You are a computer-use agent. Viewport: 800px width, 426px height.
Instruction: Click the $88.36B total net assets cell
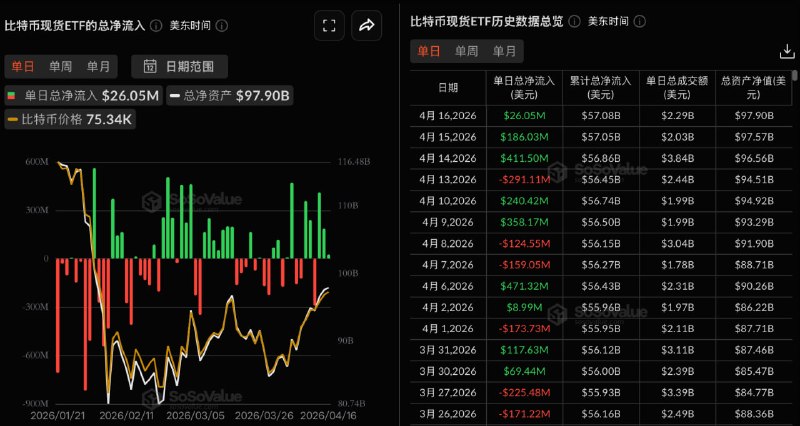coord(754,414)
